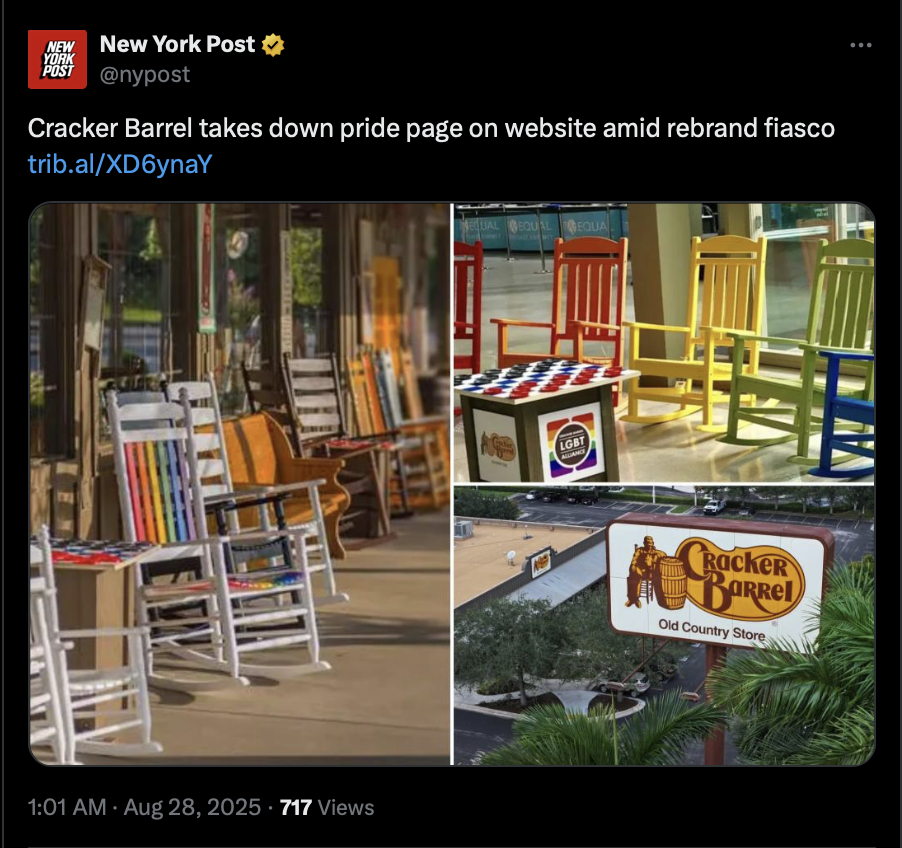Follow the trib.al/XD6ynaY link
902x848 pixels.
tap(120, 164)
